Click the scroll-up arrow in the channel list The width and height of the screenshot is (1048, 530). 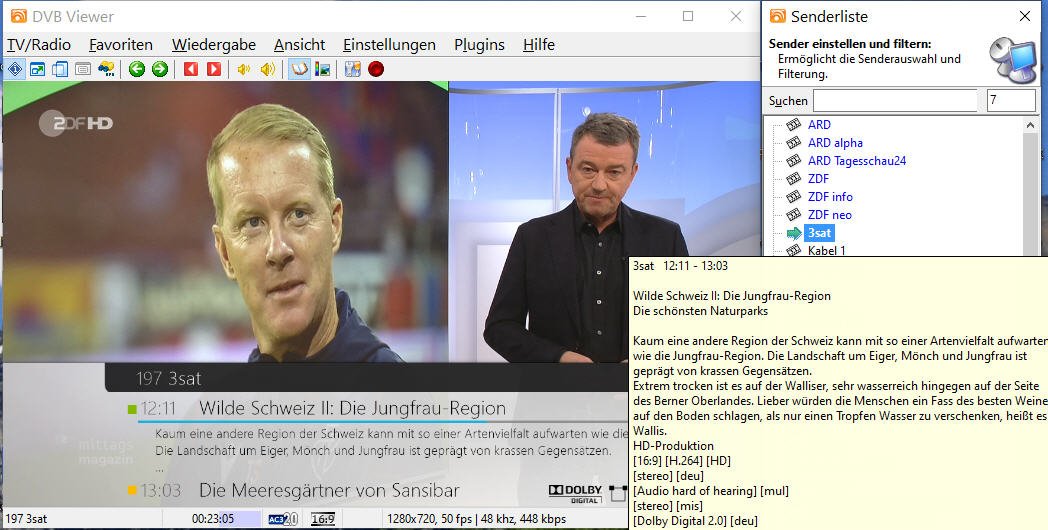pos(1030,124)
